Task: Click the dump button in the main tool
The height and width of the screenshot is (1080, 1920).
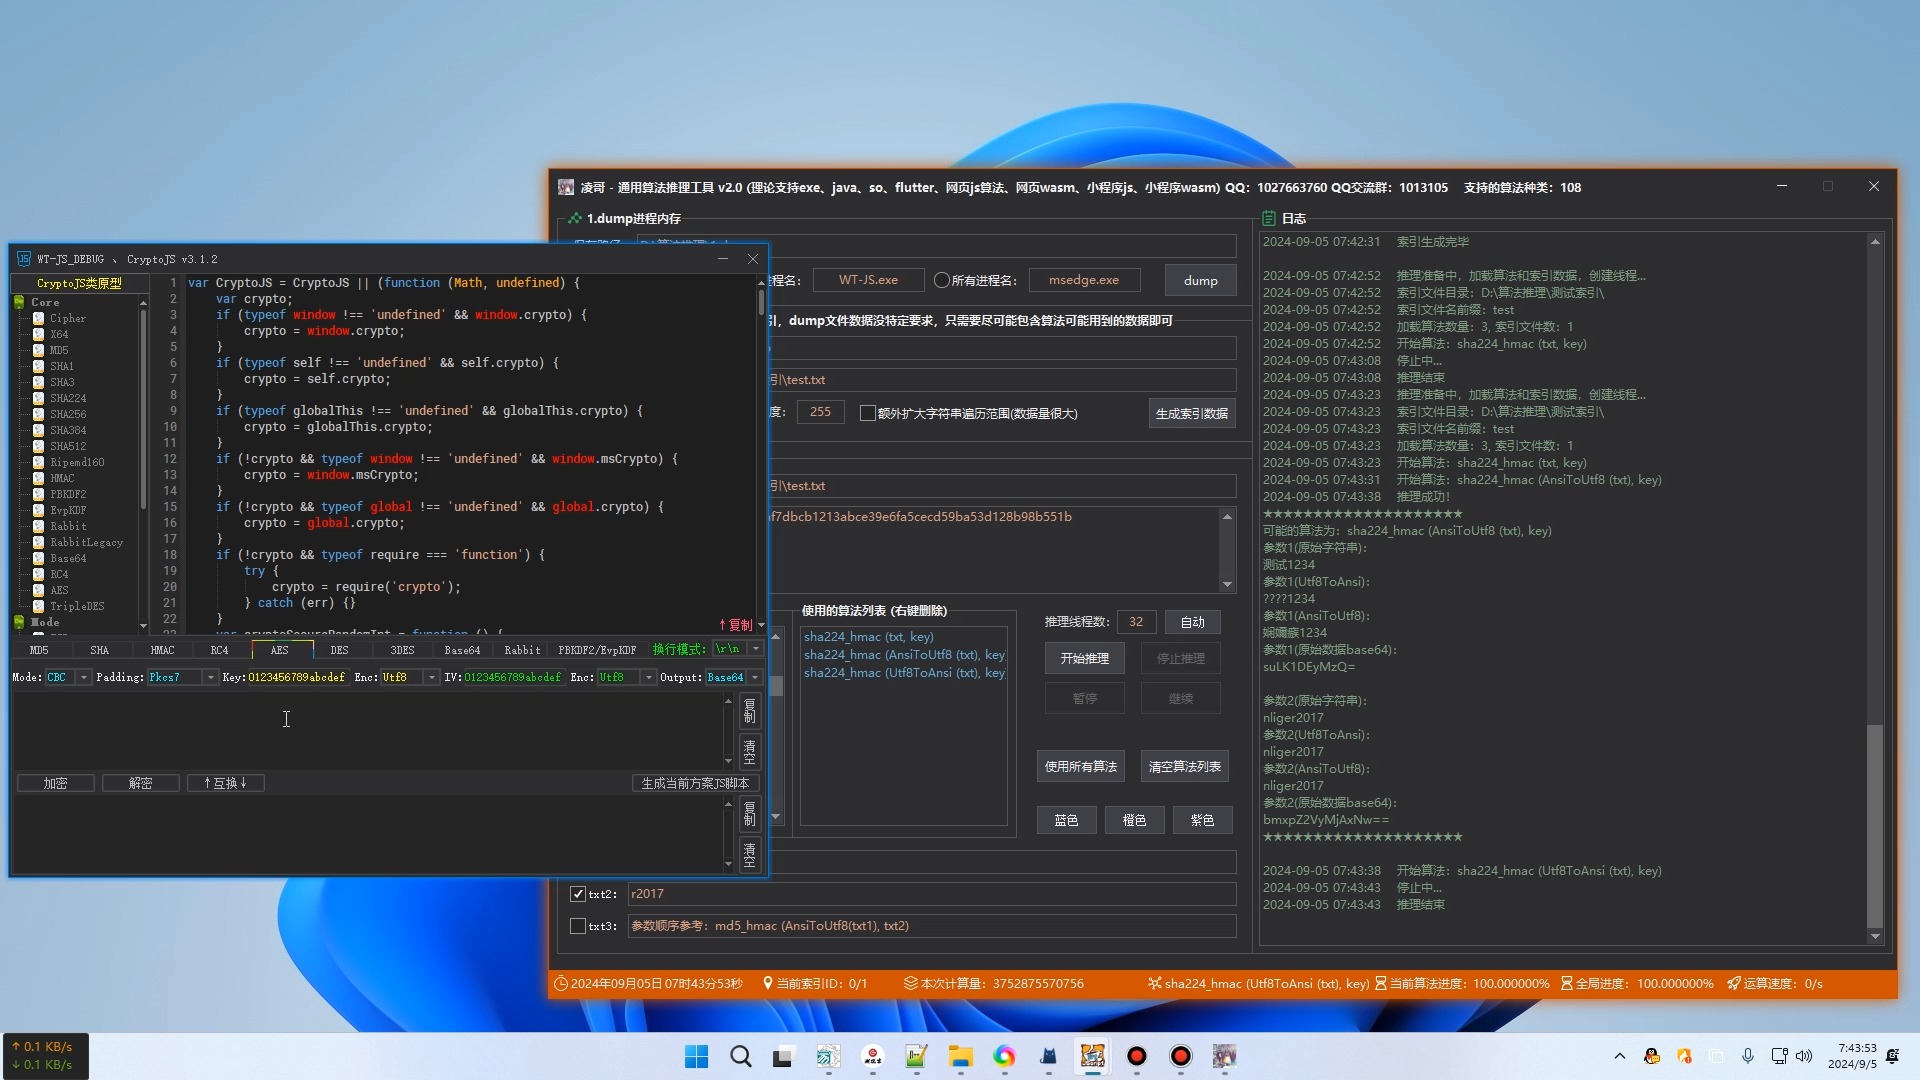Action: pyautogui.click(x=1200, y=280)
